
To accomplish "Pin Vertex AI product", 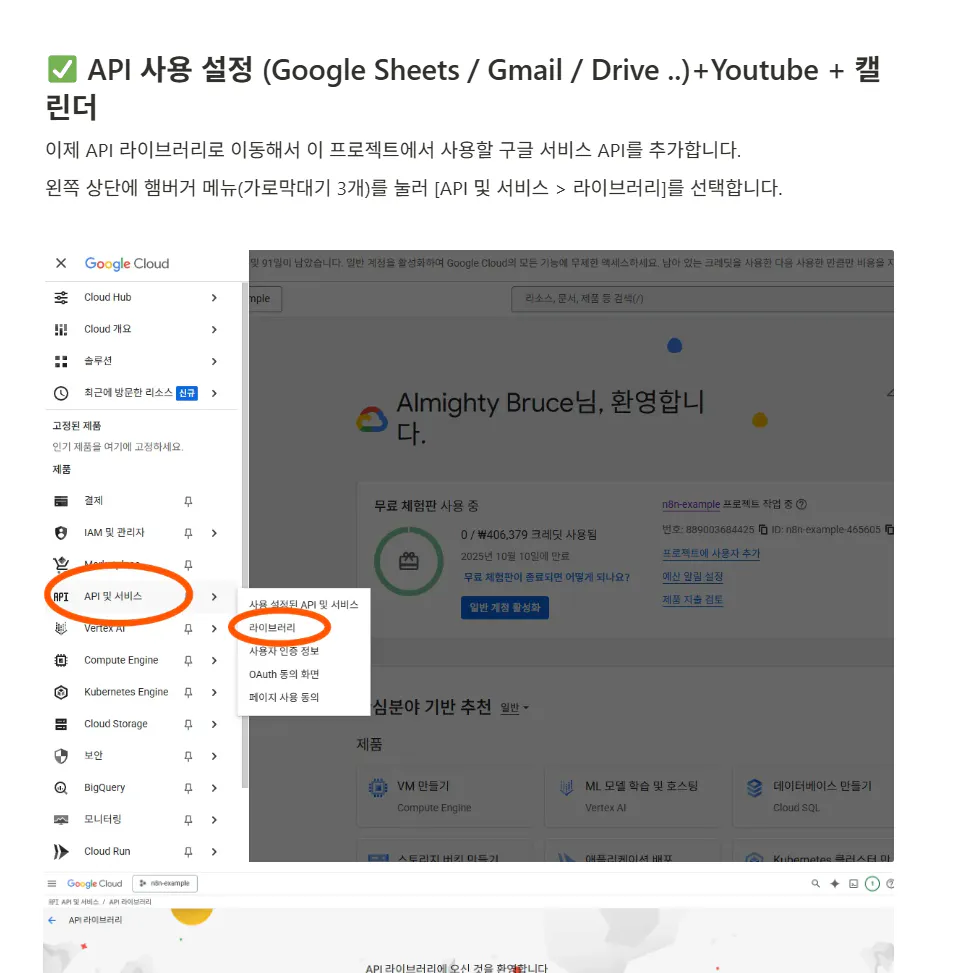I will pos(188,629).
